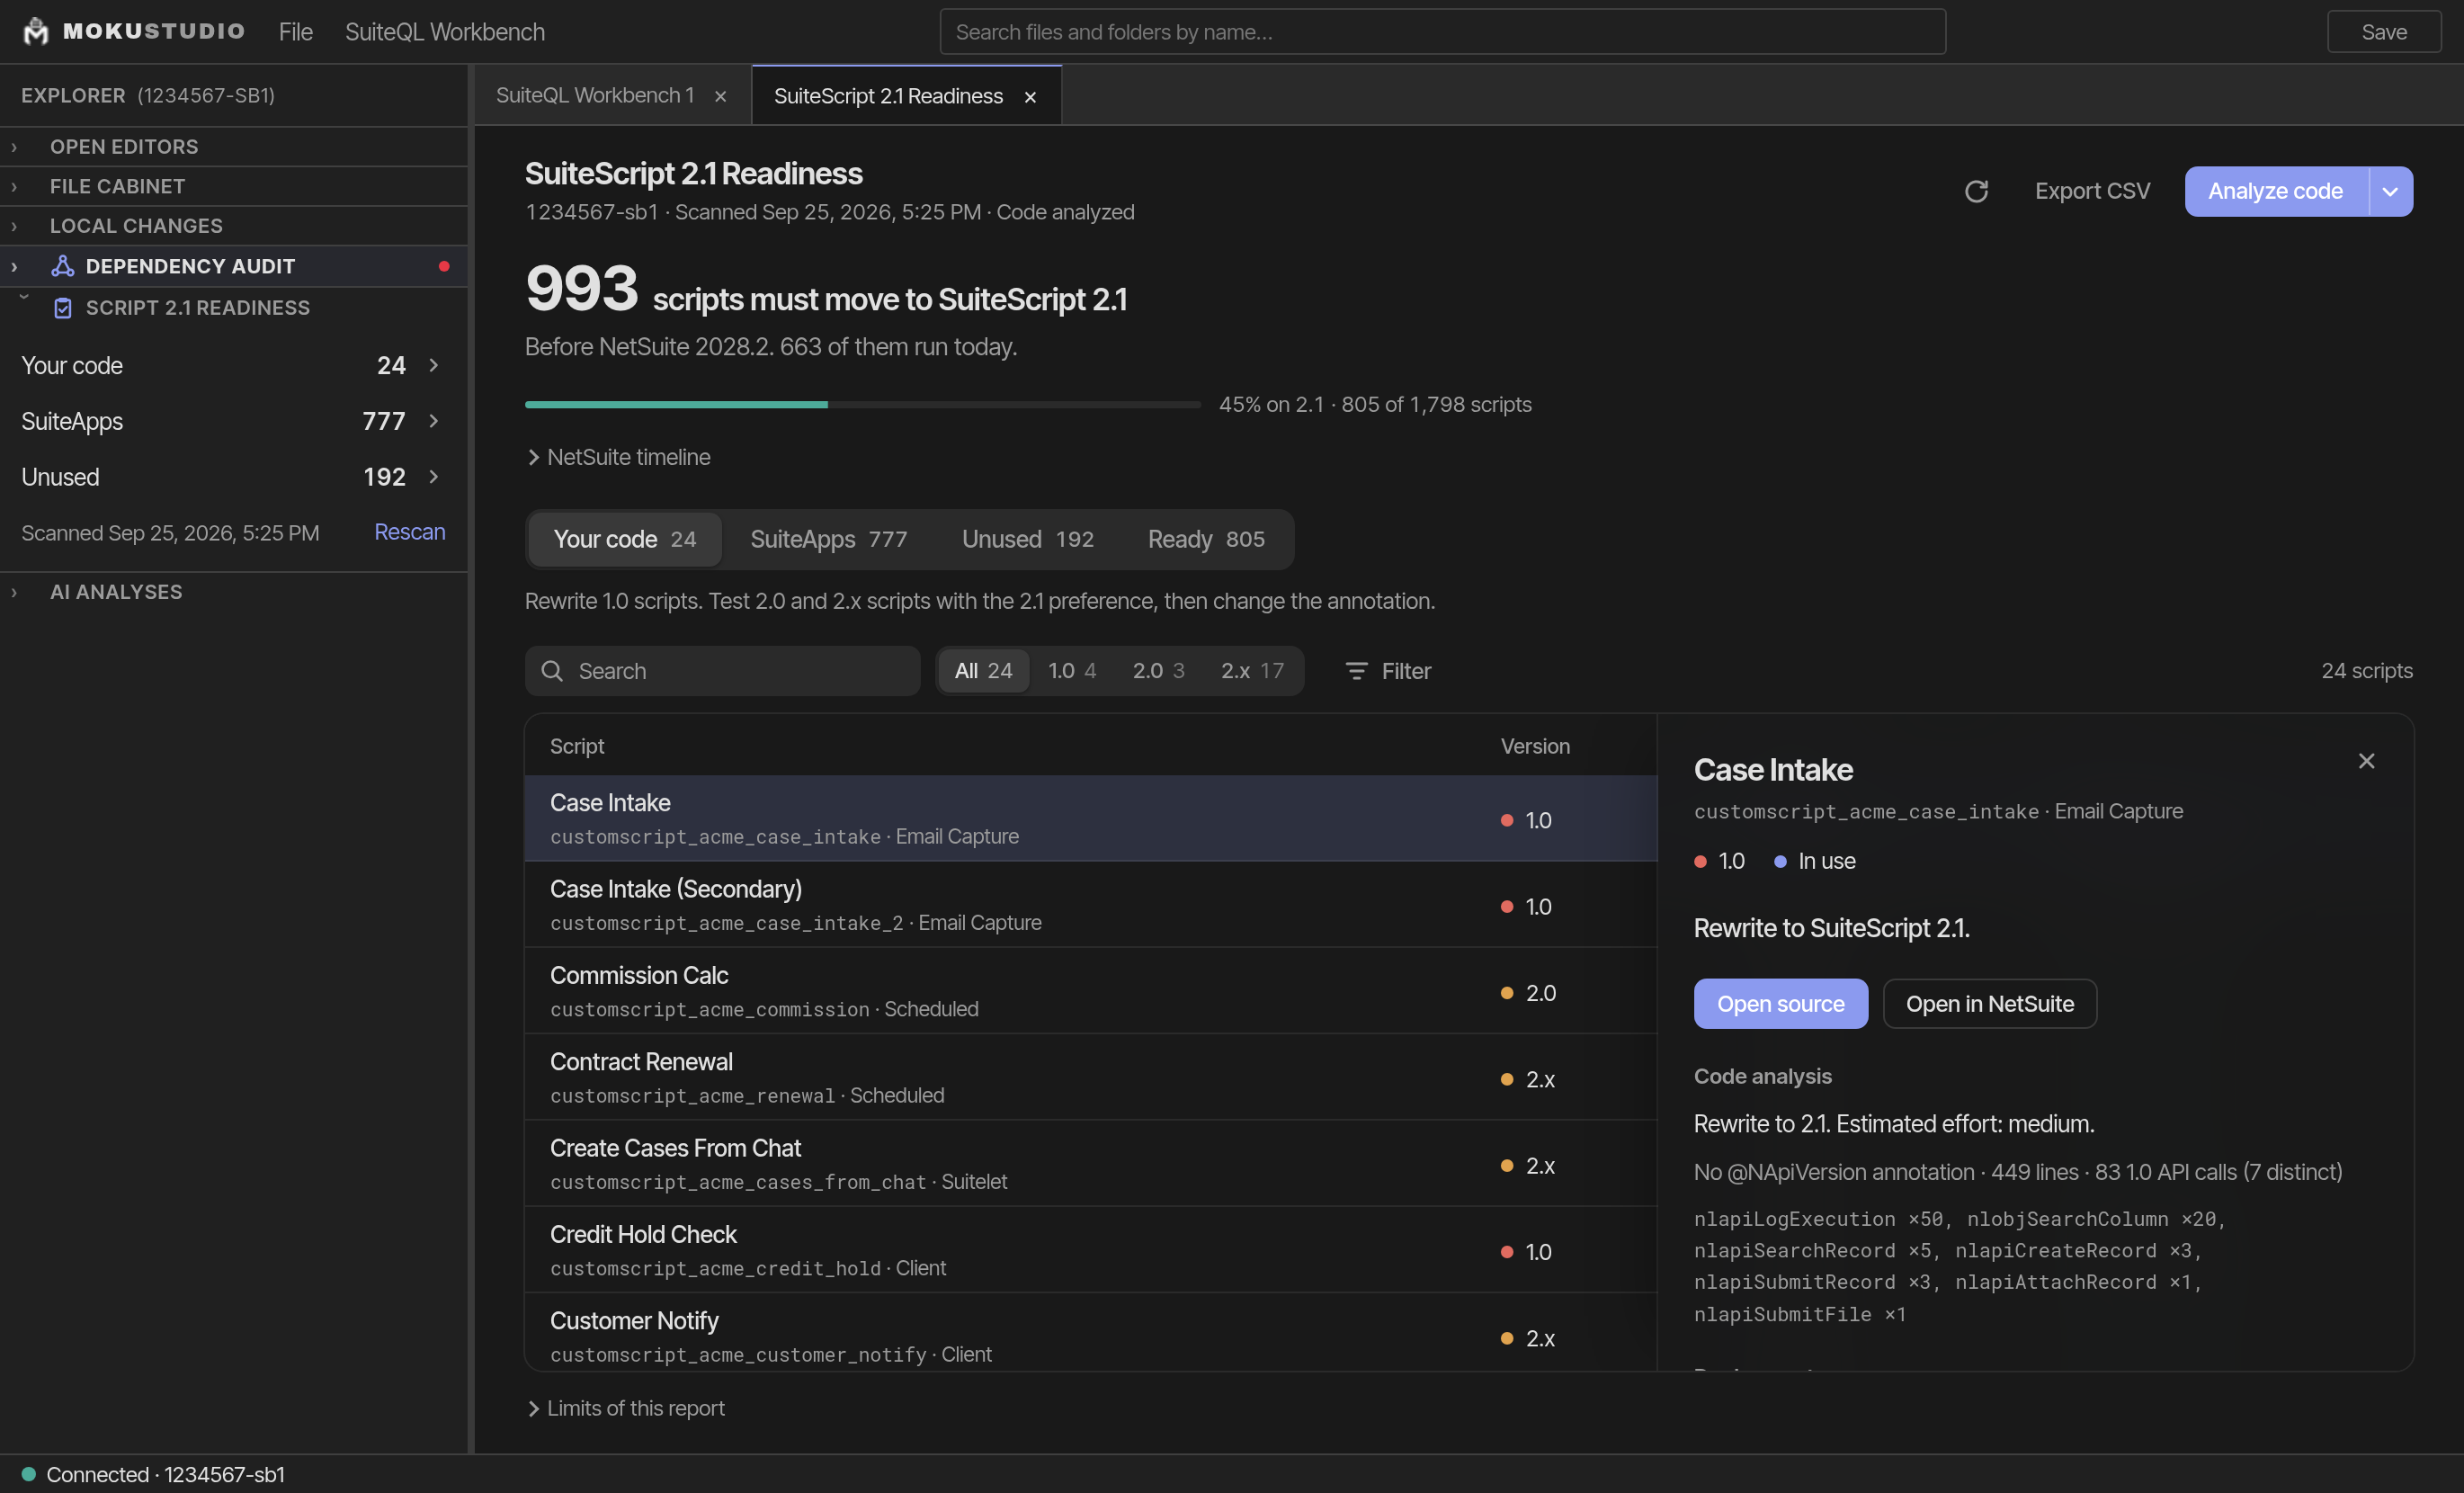Expand Limits of this report
Image resolution: width=2464 pixels, height=1493 pixels.
pyautogui.click(x=625, y=1408)
